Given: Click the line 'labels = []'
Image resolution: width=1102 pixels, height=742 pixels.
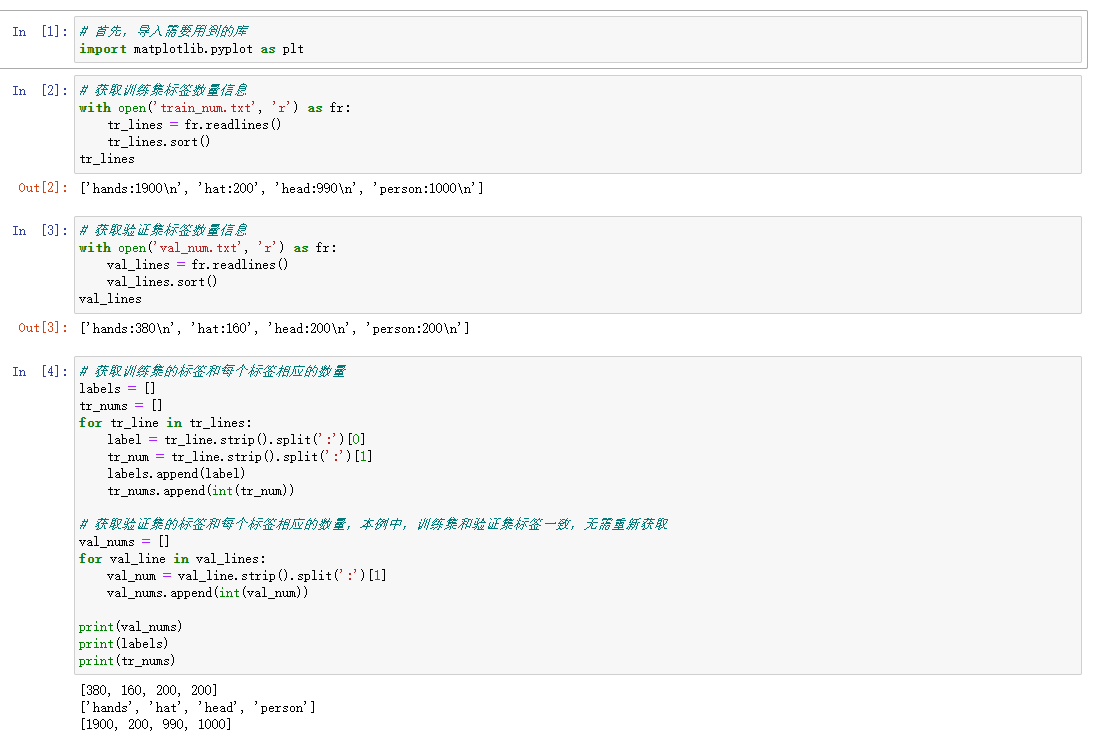Looking at the screenshot, I should (117, 389).
